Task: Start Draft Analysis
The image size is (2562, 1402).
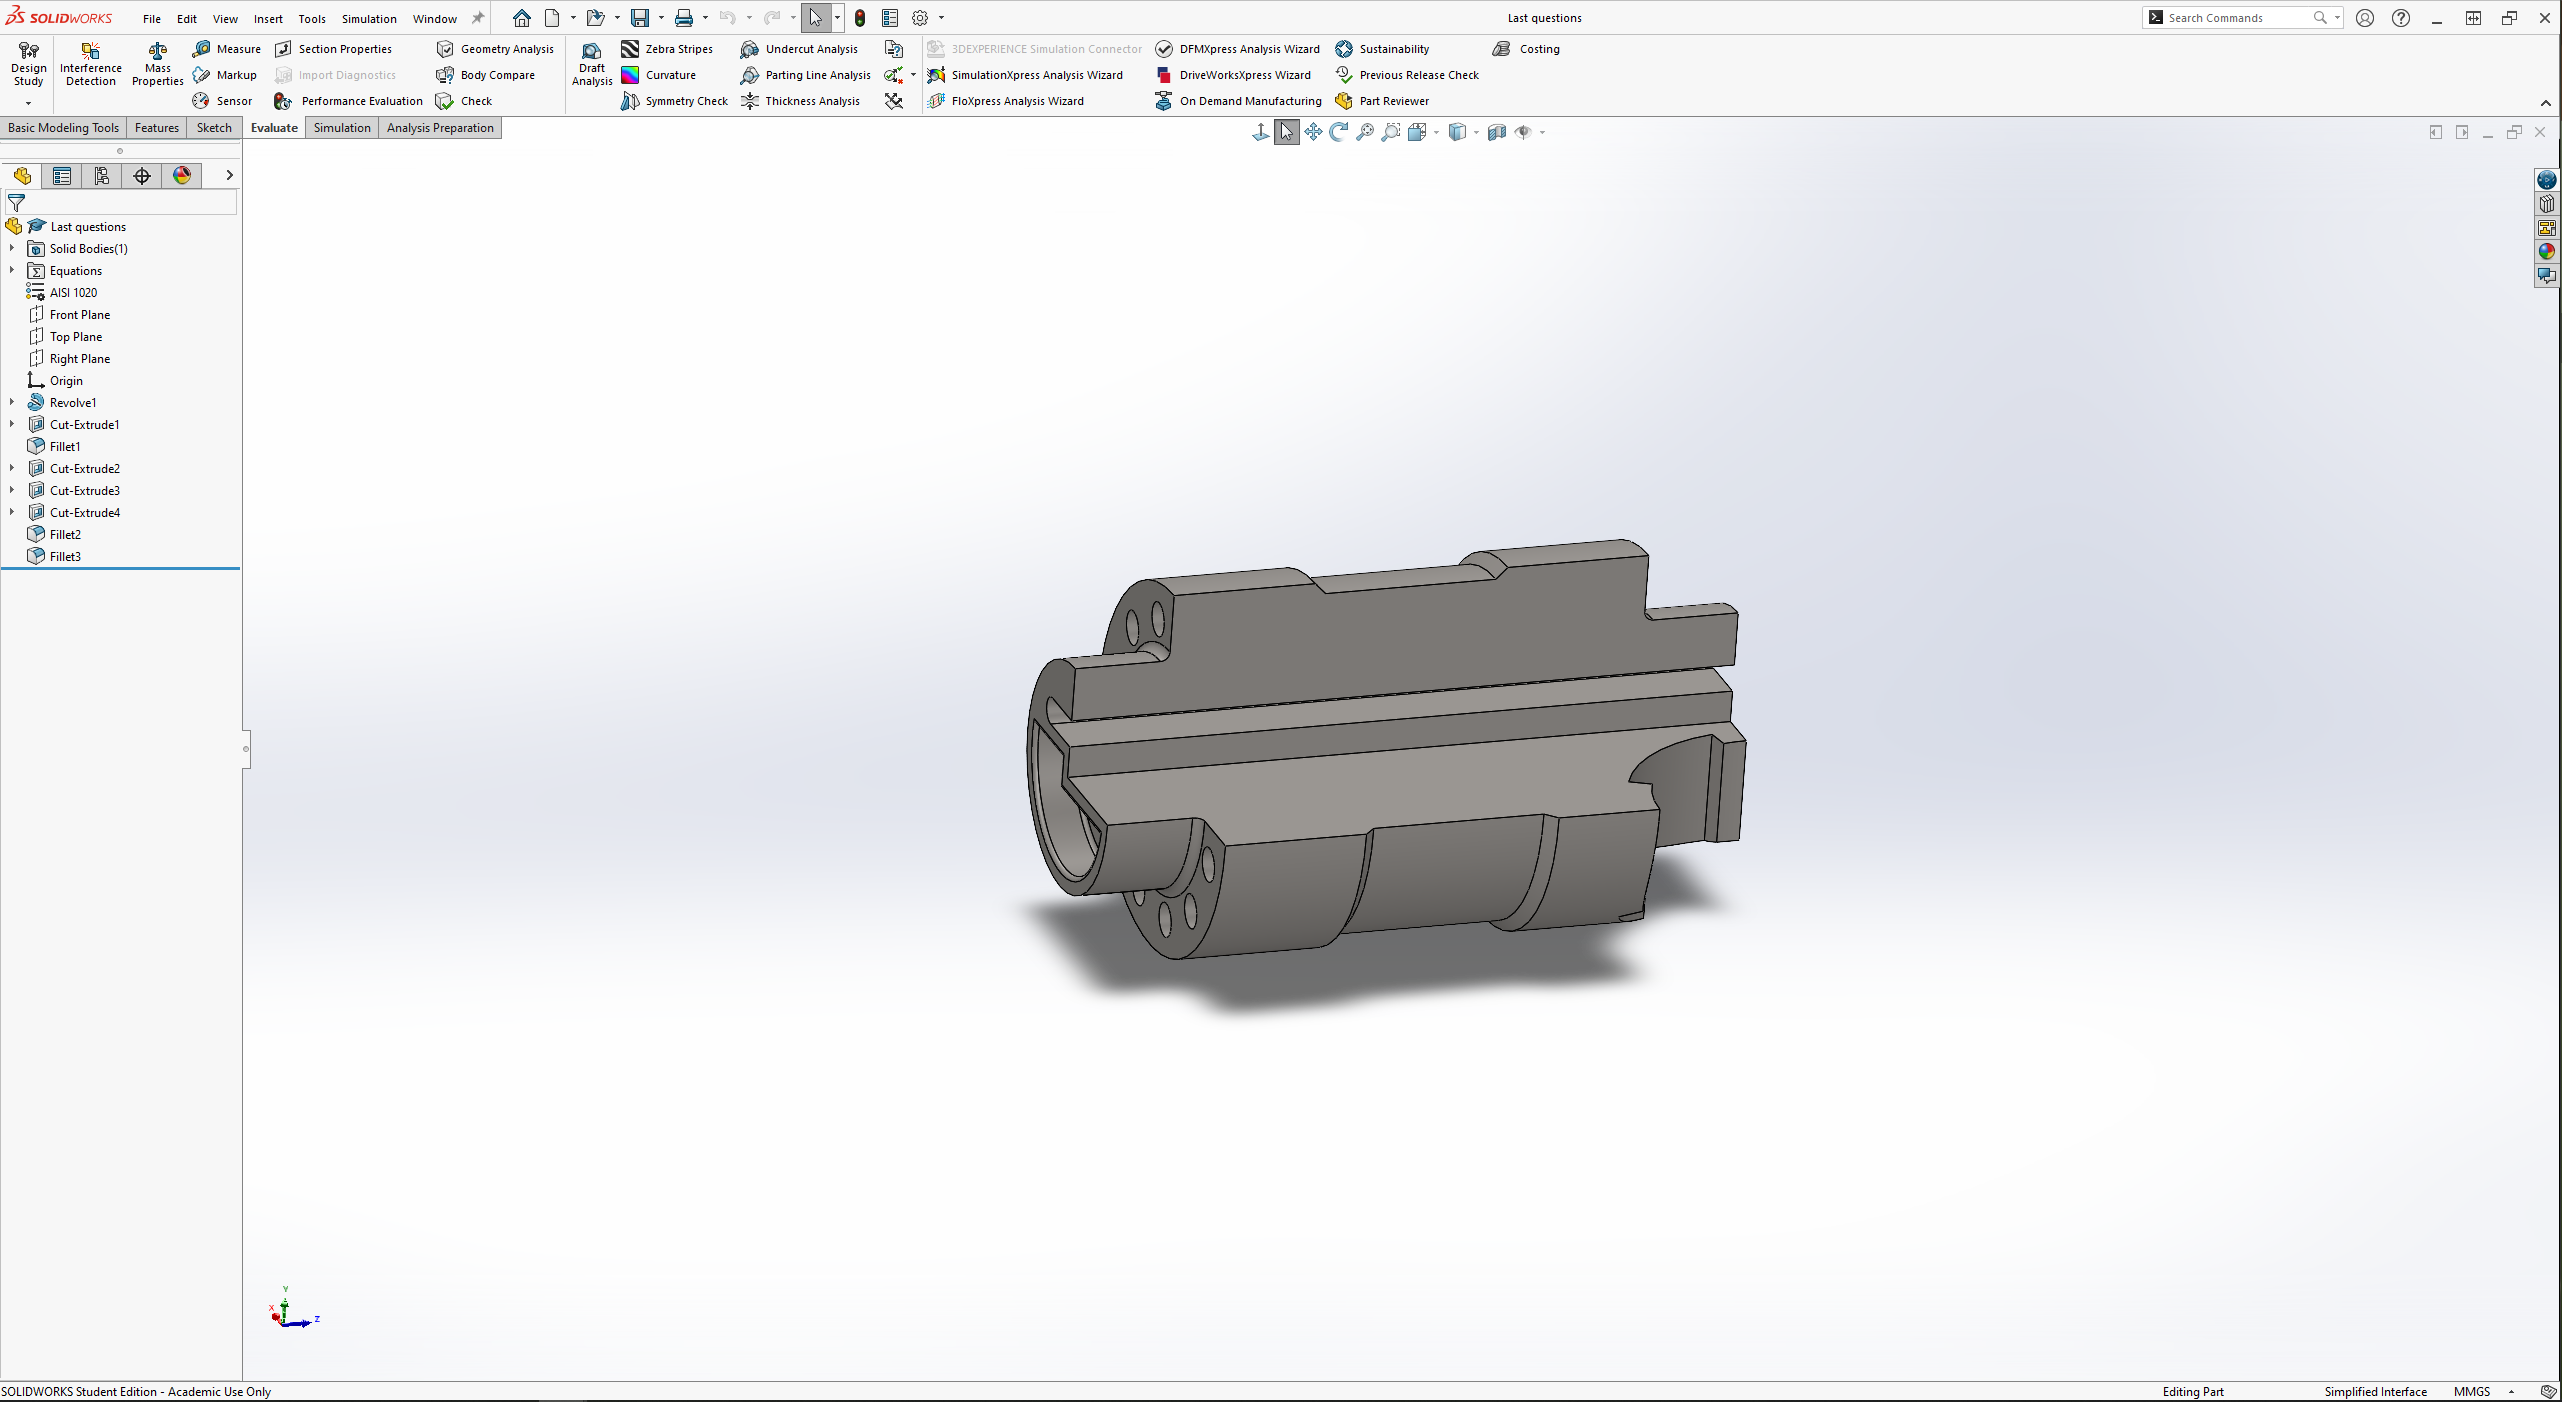Action: pyautogui.click(x=592, y=65)
